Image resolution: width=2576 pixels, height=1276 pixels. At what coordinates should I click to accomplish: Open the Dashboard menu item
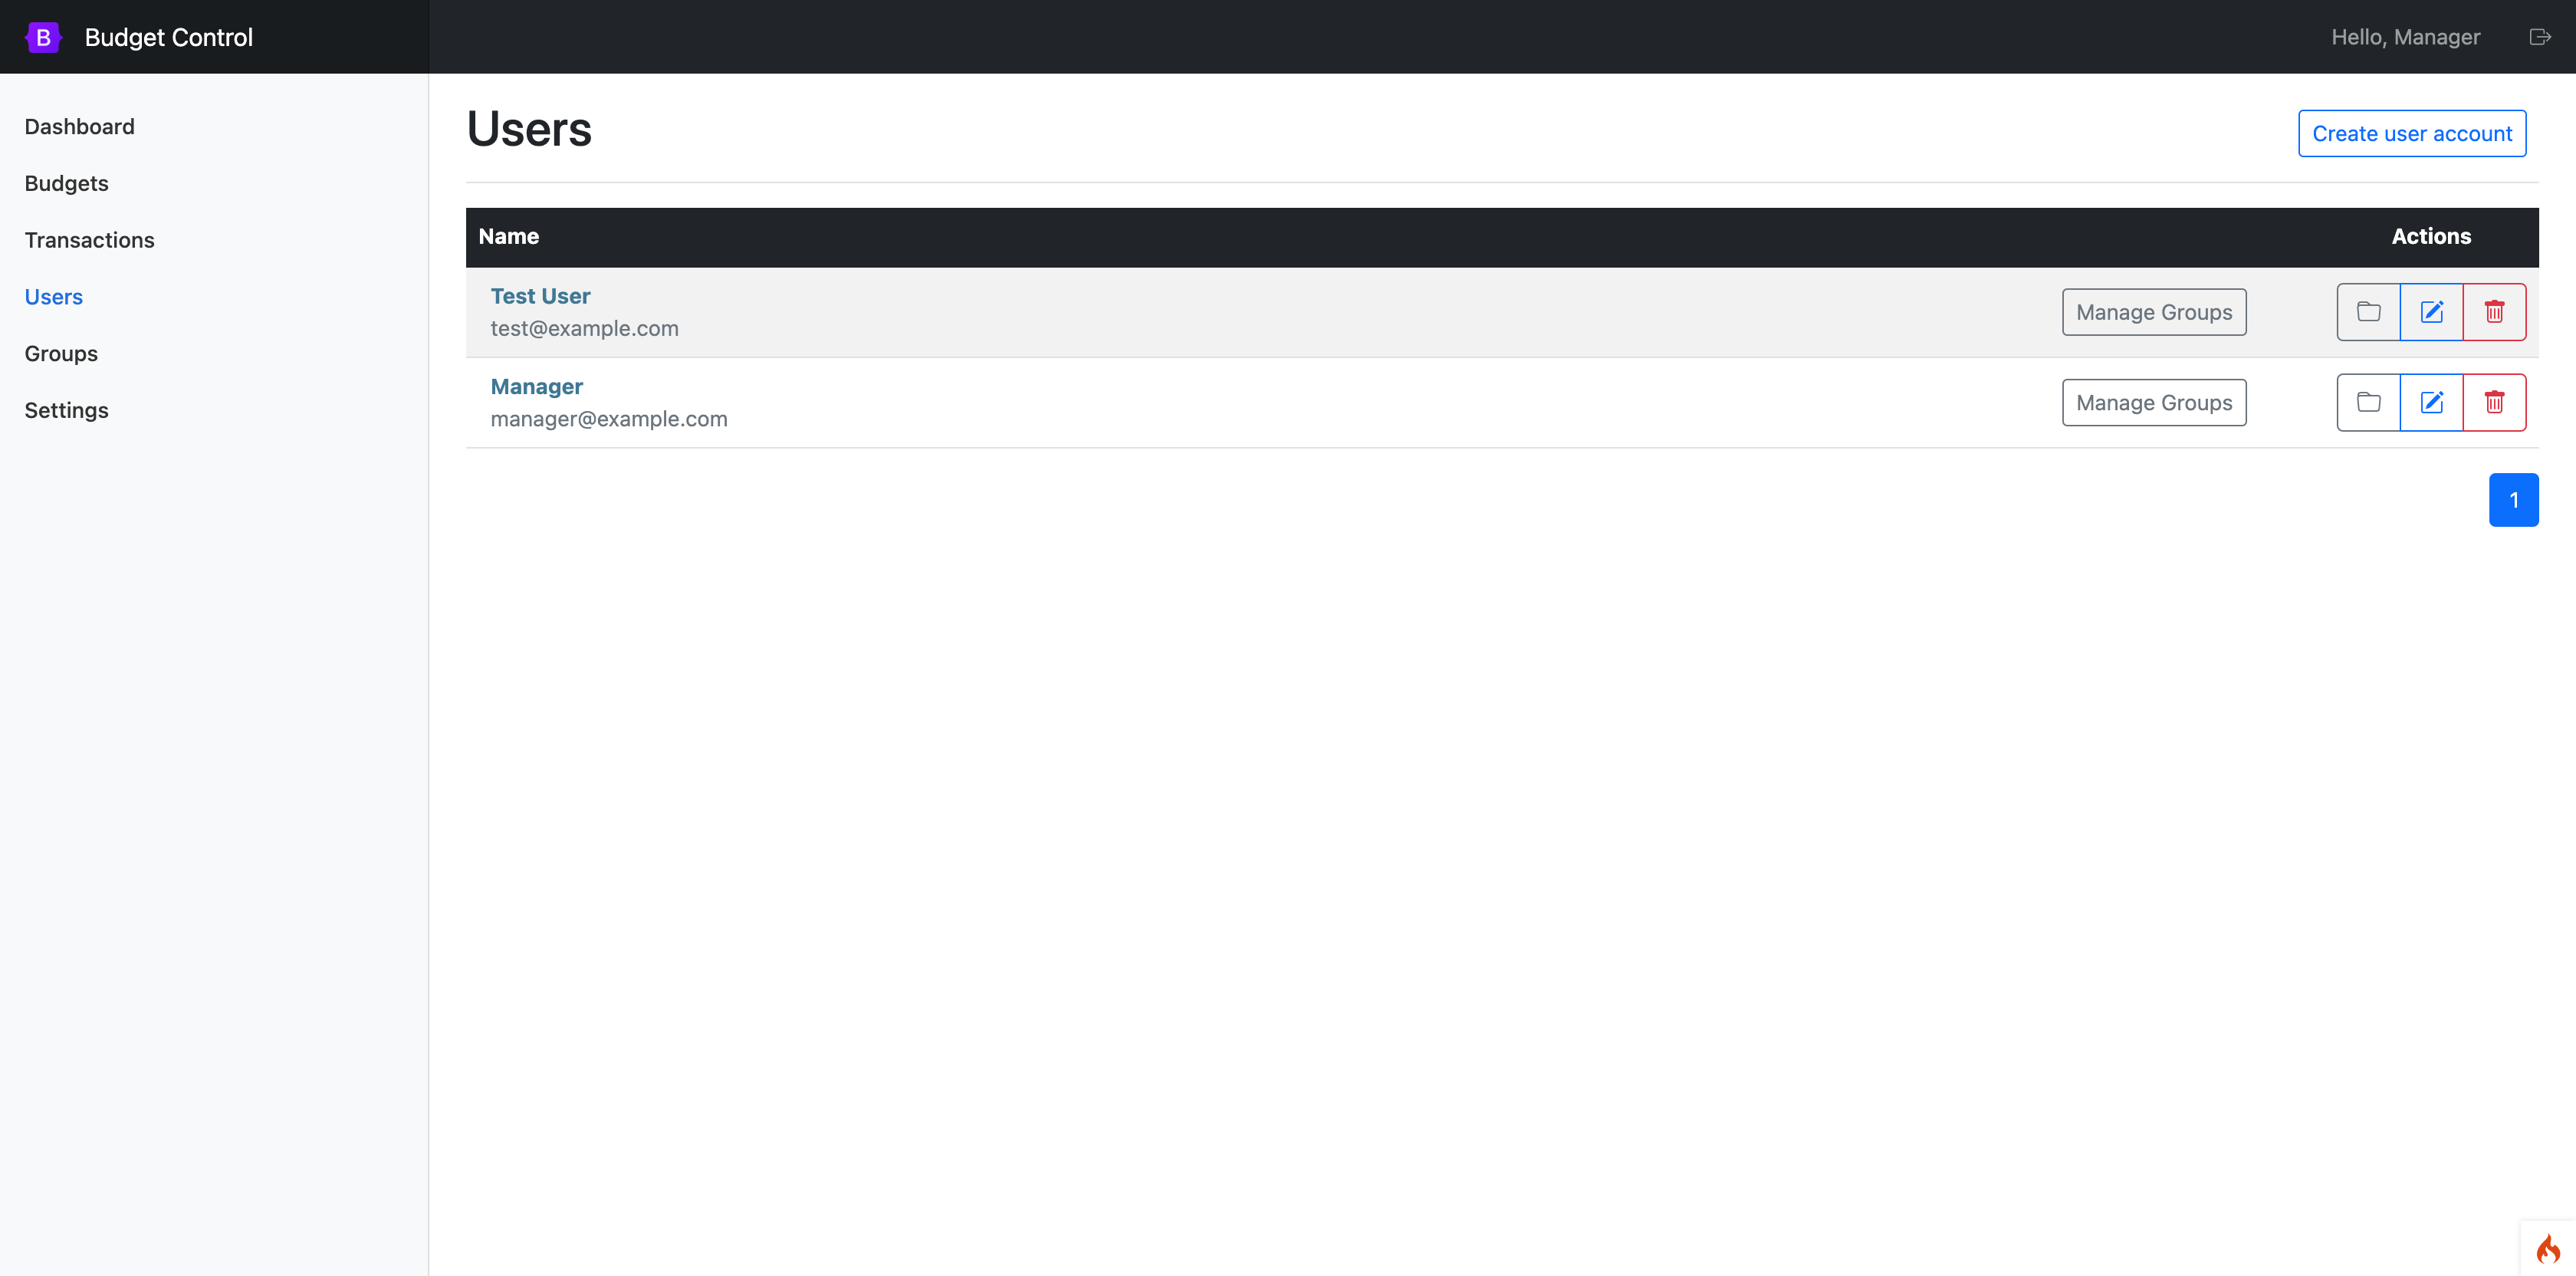coord(79,127)
